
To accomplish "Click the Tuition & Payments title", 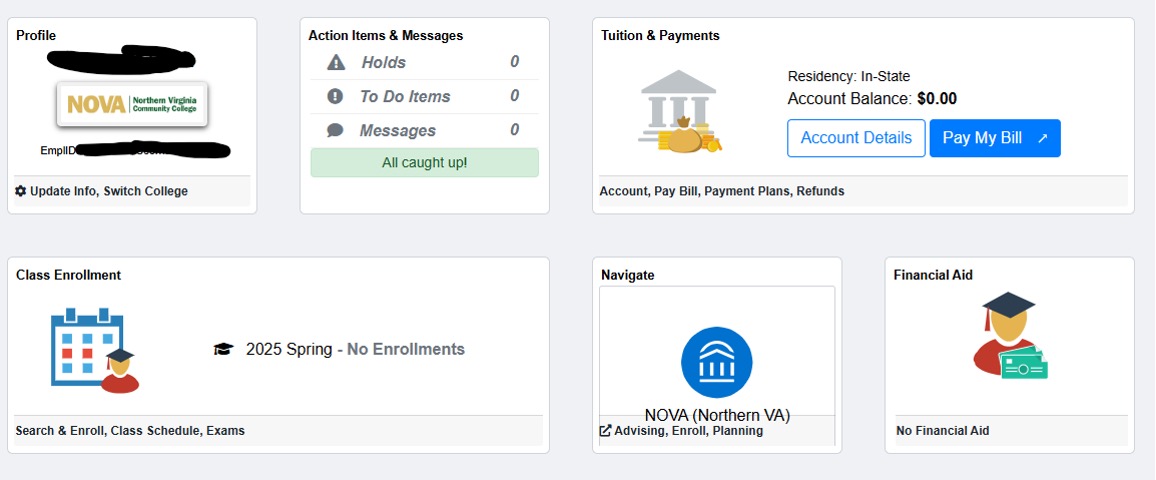I will (660, 35).
